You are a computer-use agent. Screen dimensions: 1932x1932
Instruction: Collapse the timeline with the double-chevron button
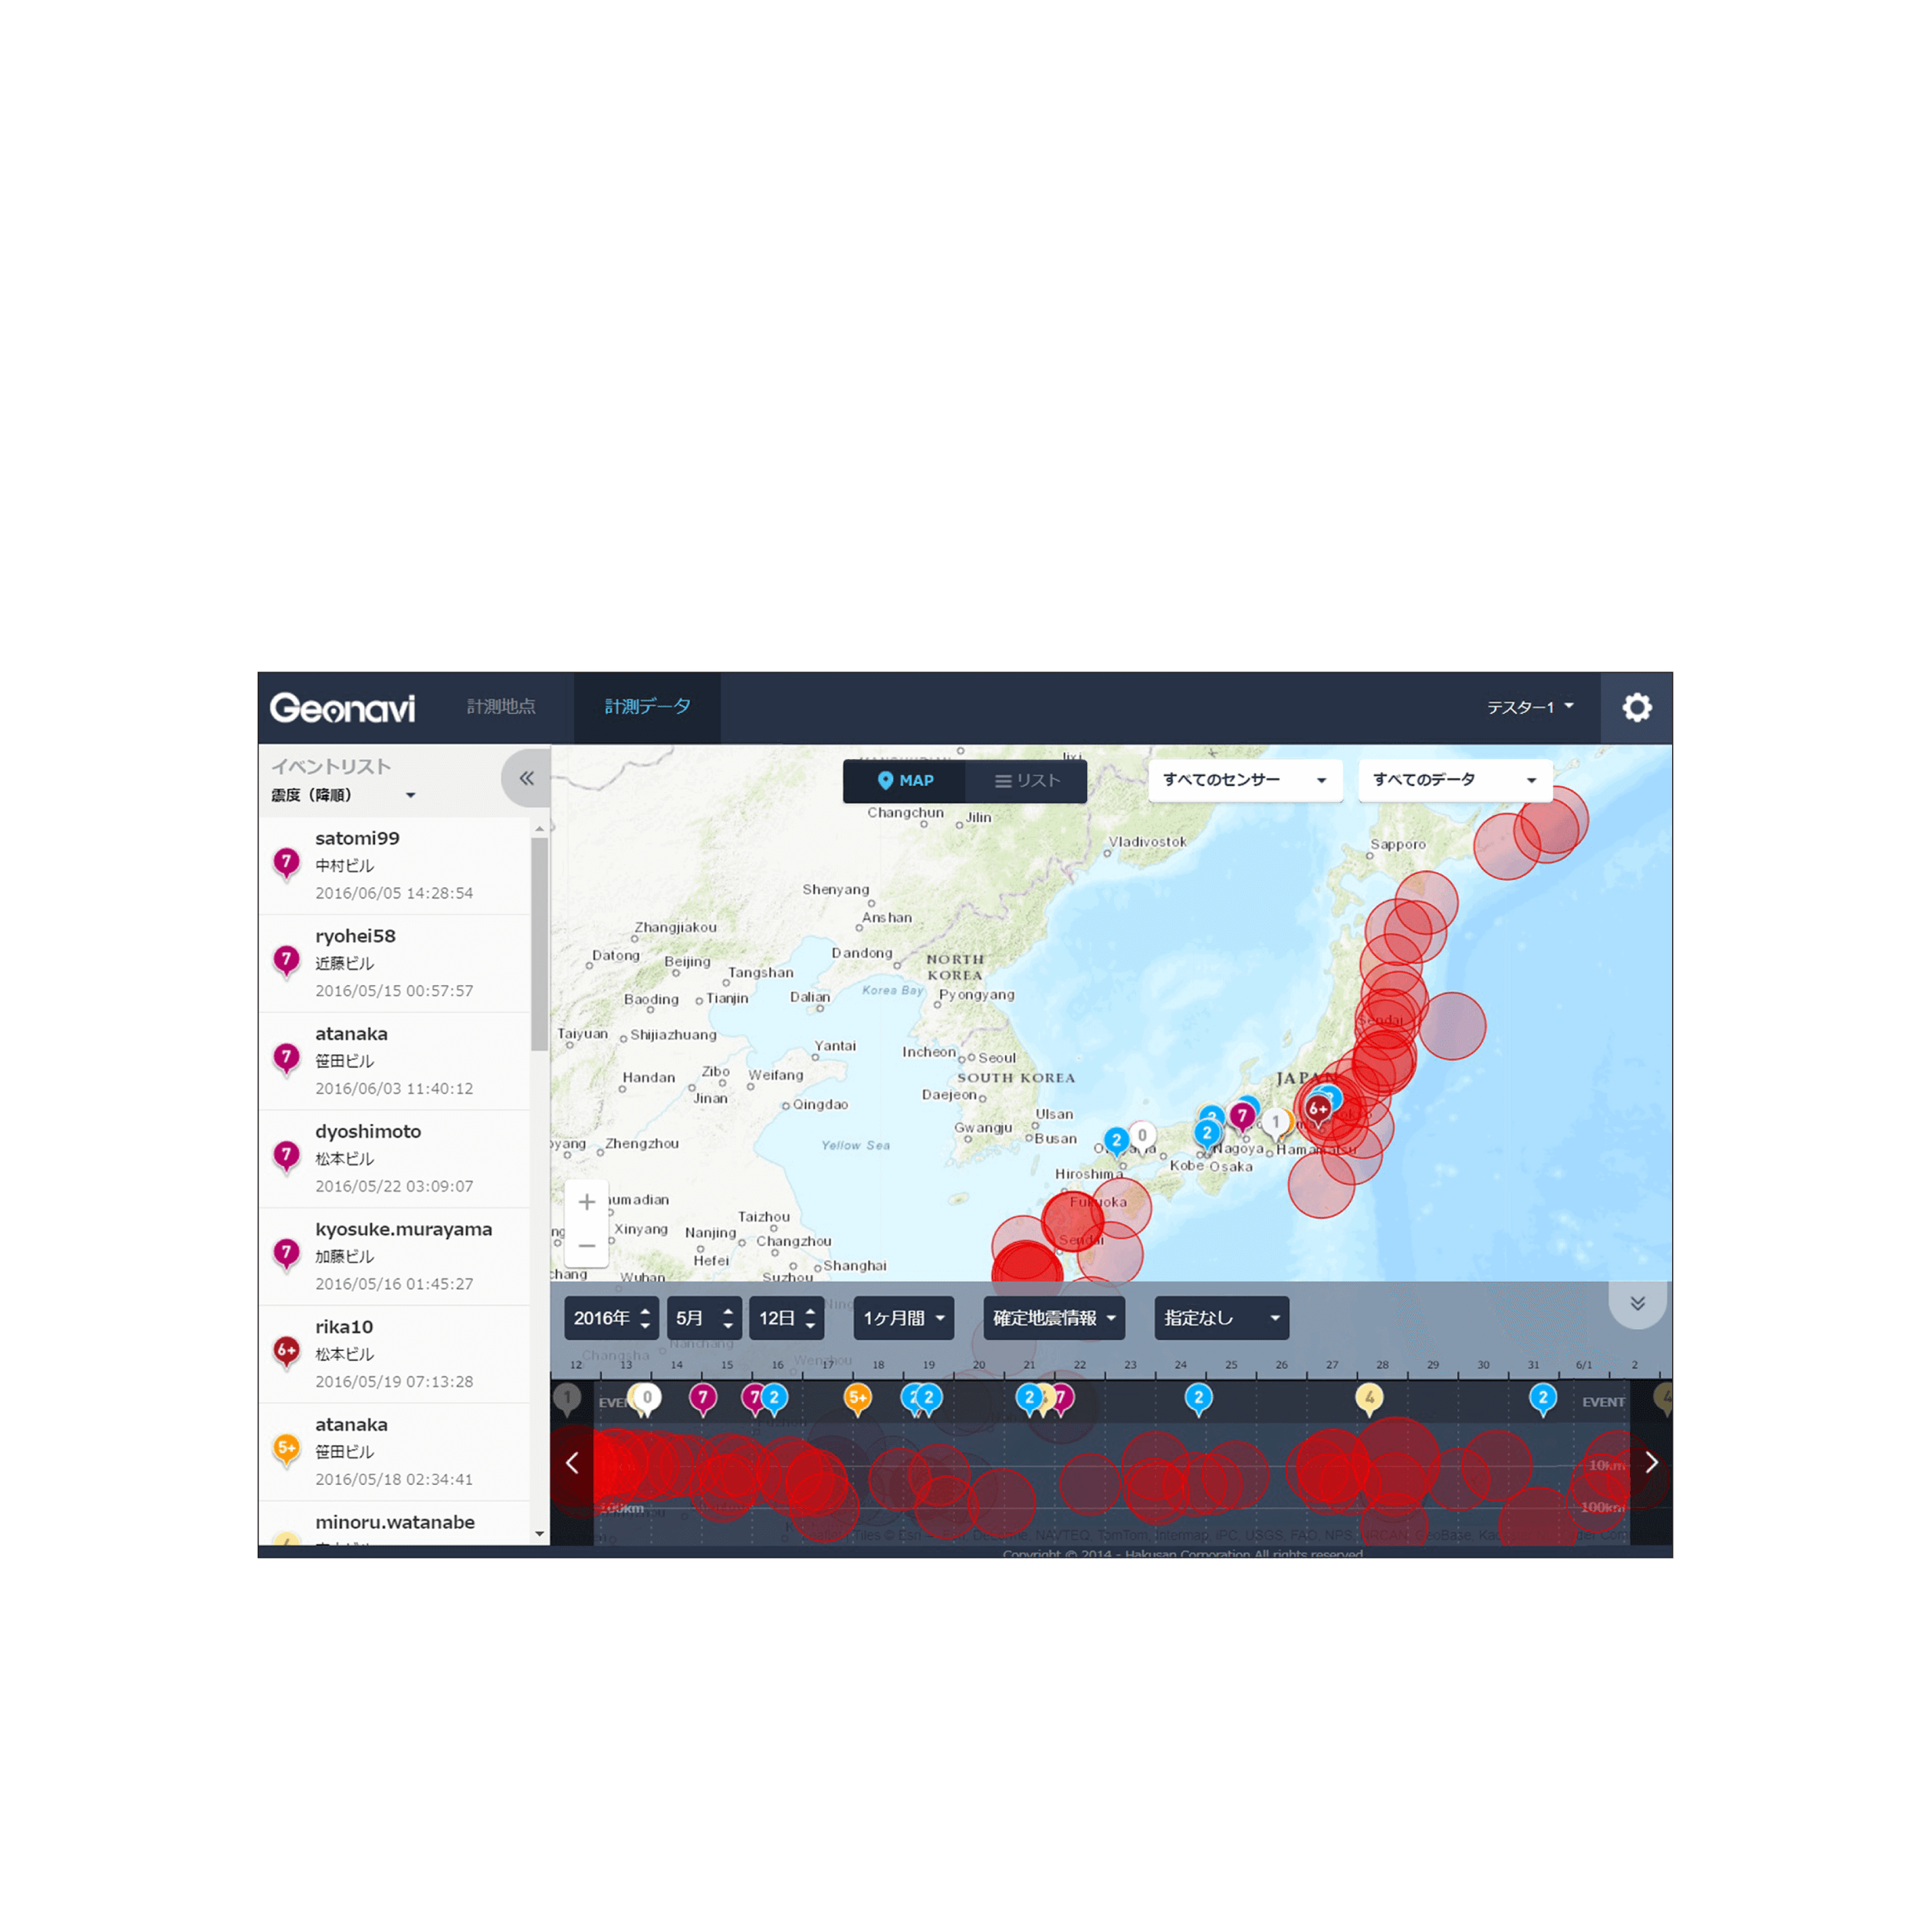click(x=1637, y=1303)
